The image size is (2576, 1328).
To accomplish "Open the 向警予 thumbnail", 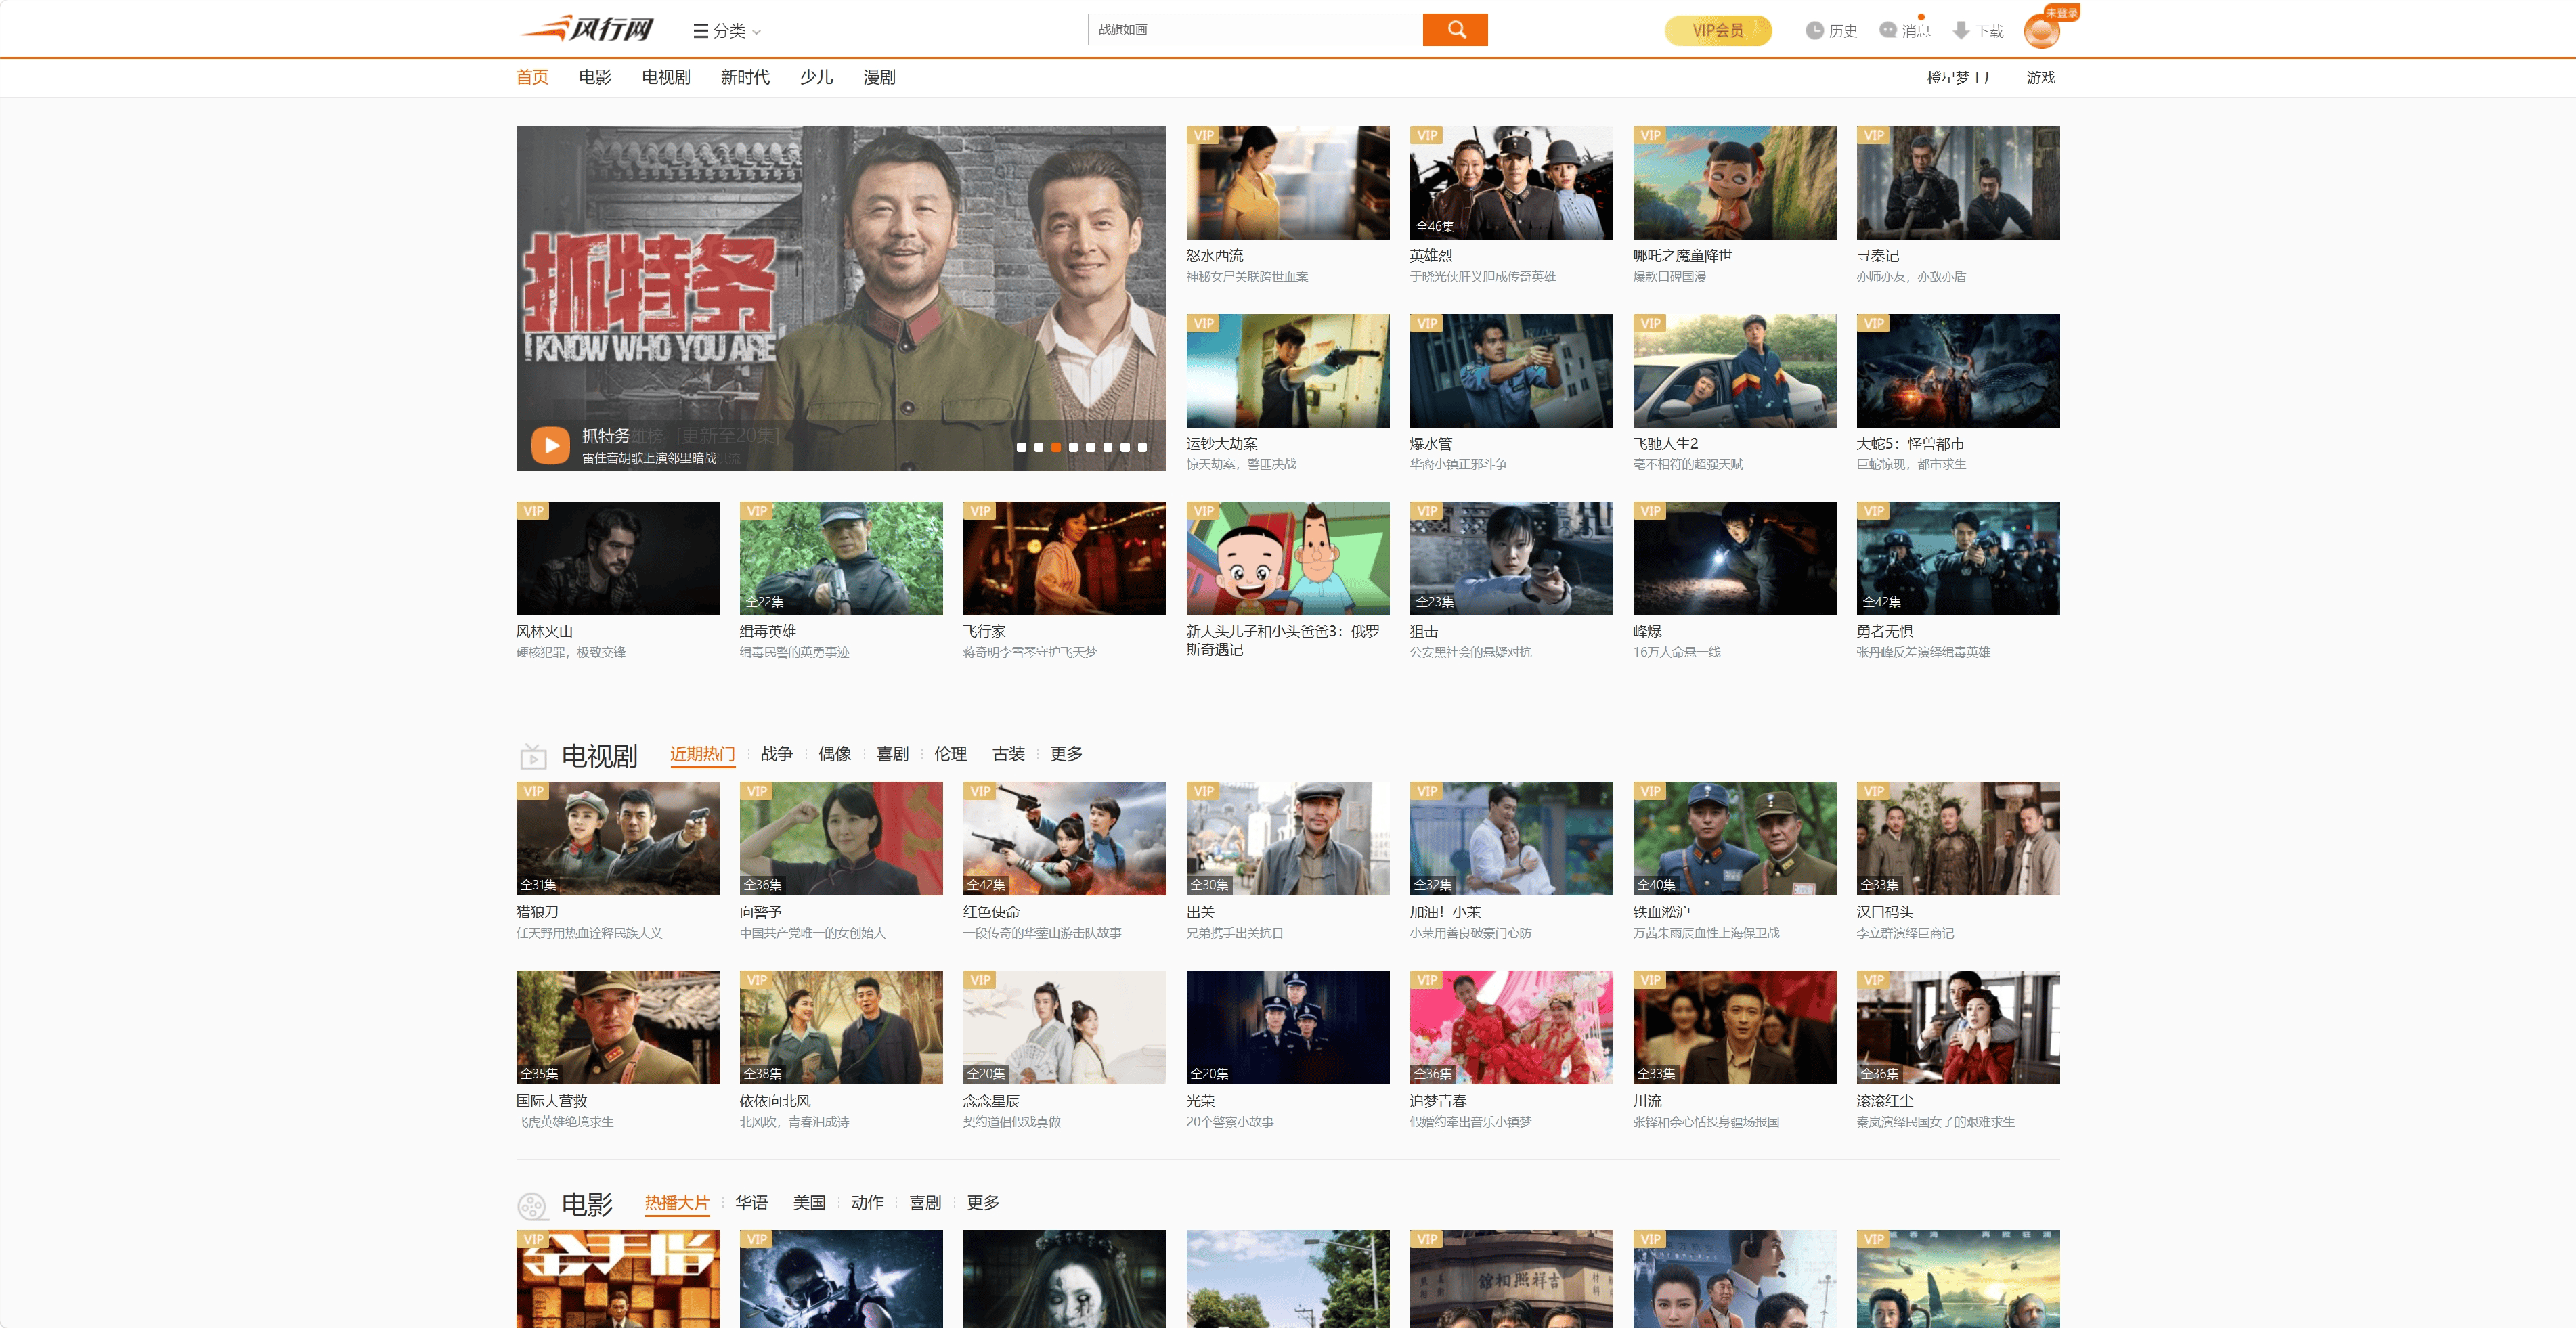I will click(x=841, y=838).
